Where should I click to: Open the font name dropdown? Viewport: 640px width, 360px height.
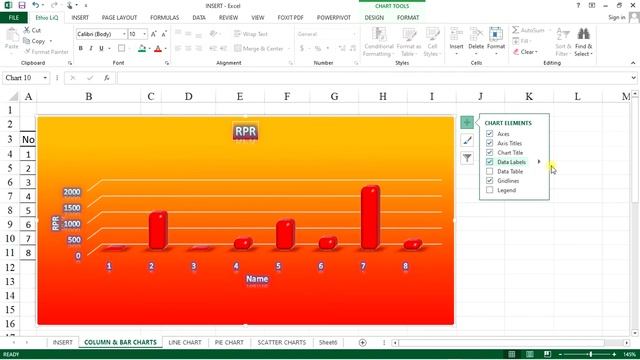(124, 34)
